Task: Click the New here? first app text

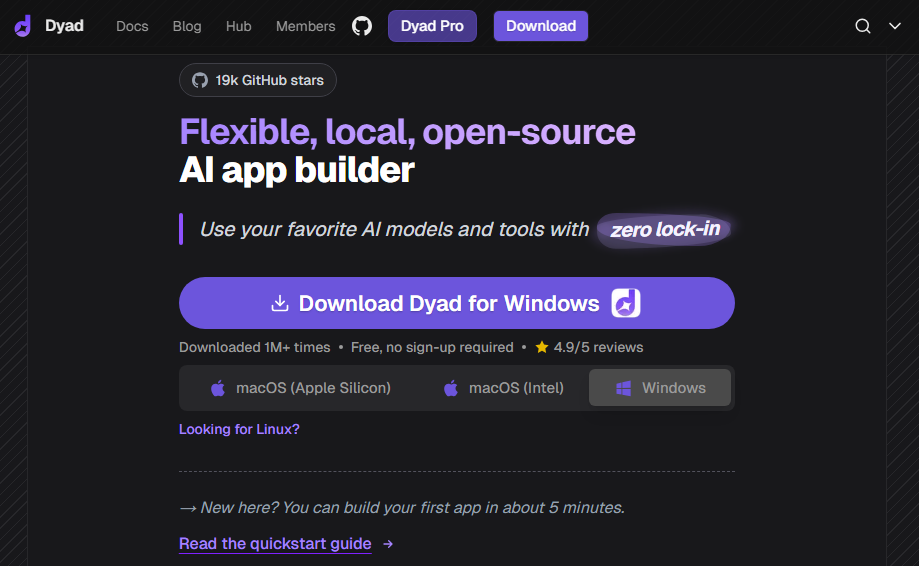Action: pyautogui.click(x=402, y=507)
